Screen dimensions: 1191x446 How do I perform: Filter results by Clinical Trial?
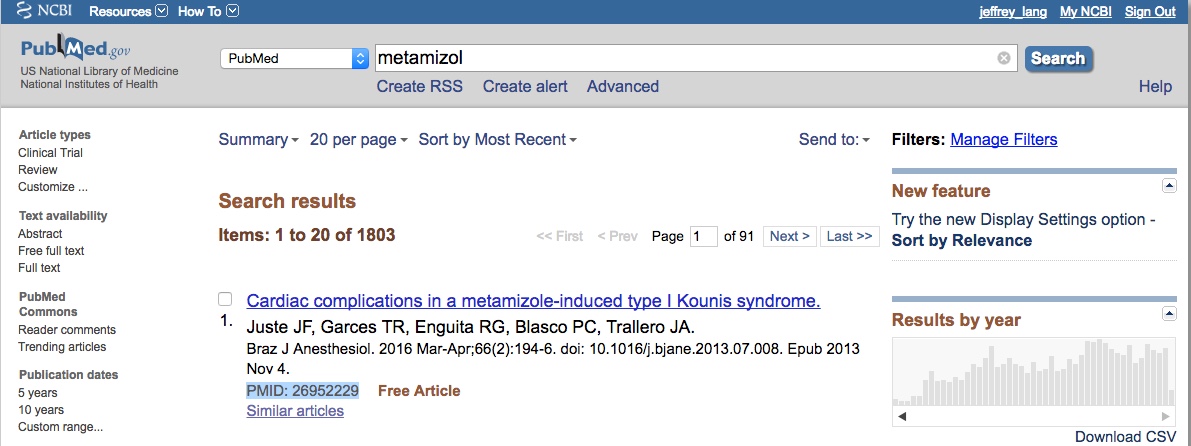50,153
